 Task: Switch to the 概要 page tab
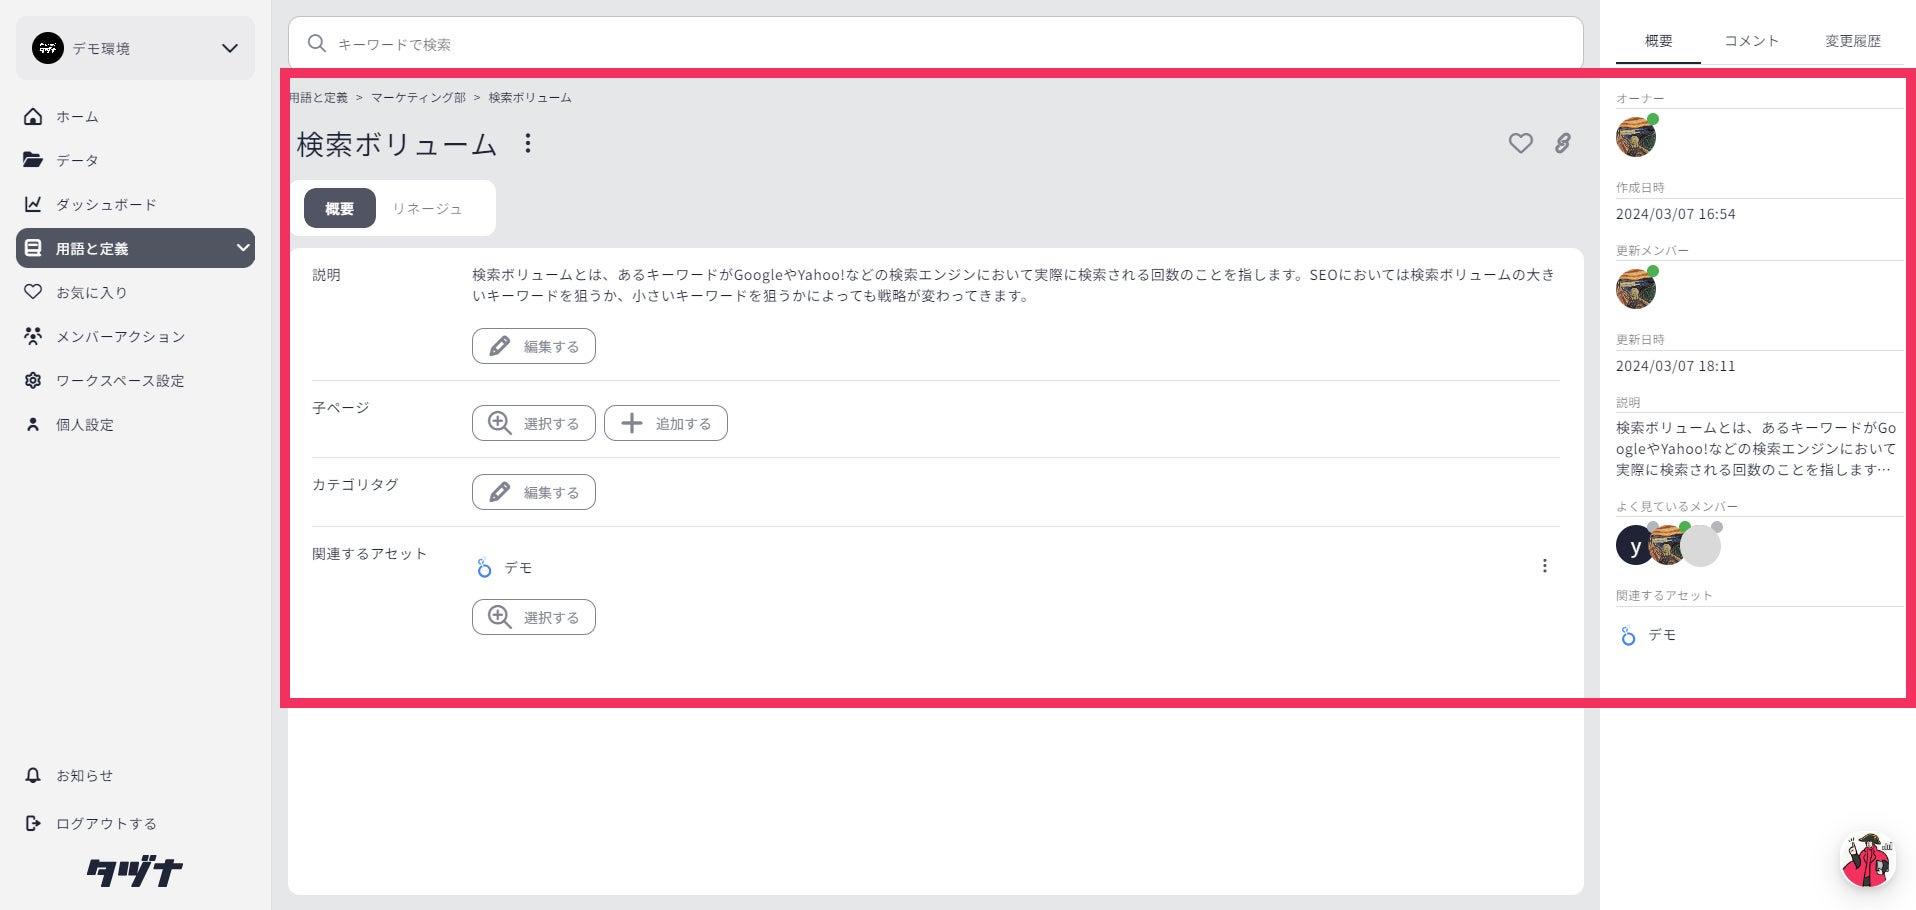pos(339,208)
